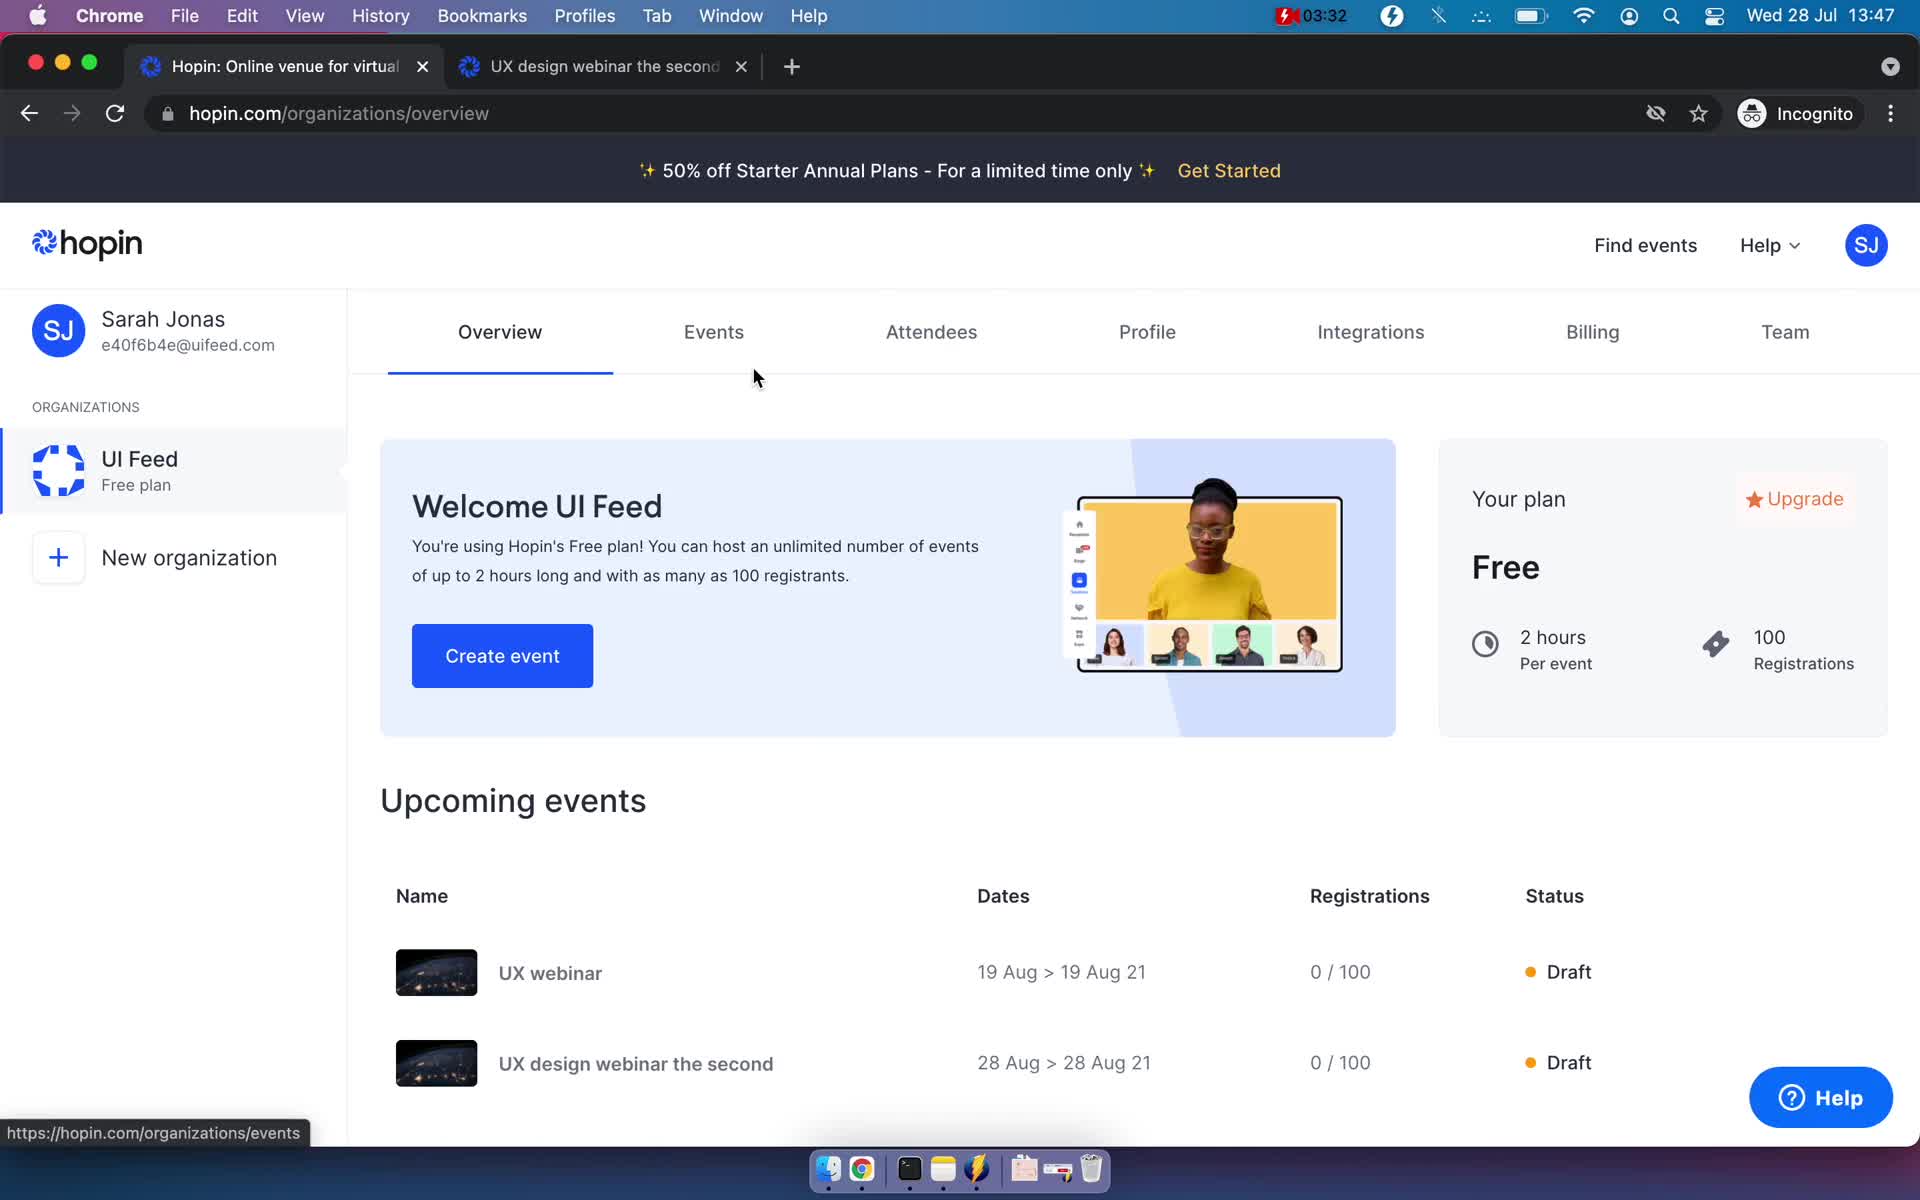The width and height of the screenshot is (1920, 1200).
Task: Close the Hopin Online venue tab
Action: [x=422, y=67]
